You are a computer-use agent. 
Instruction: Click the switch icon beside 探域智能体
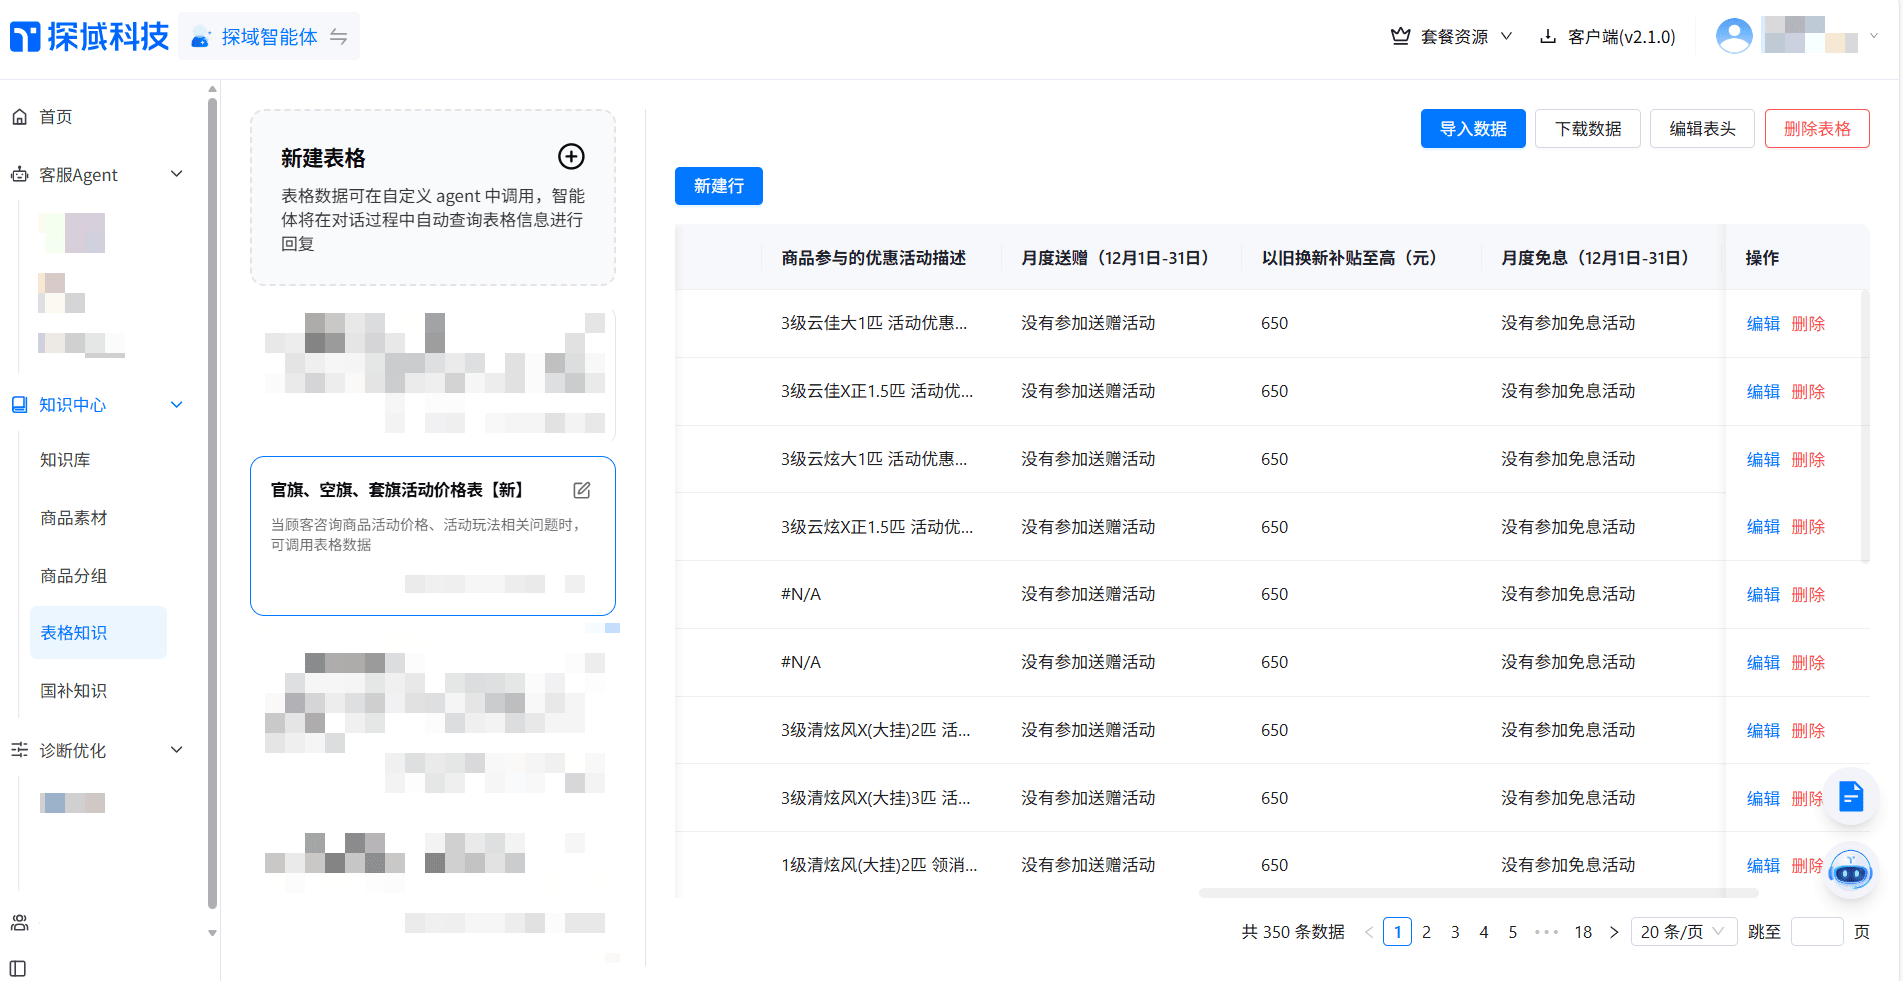click(339, 36)
